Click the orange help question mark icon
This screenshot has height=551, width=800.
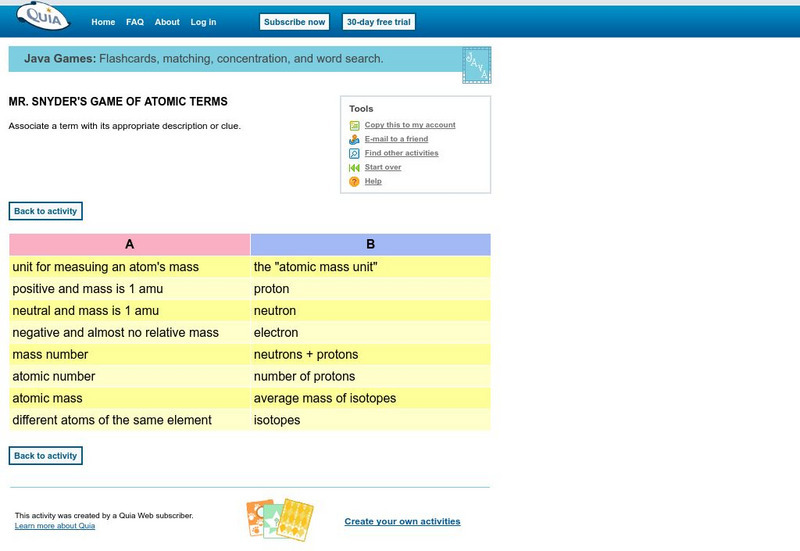coord(354,182)
